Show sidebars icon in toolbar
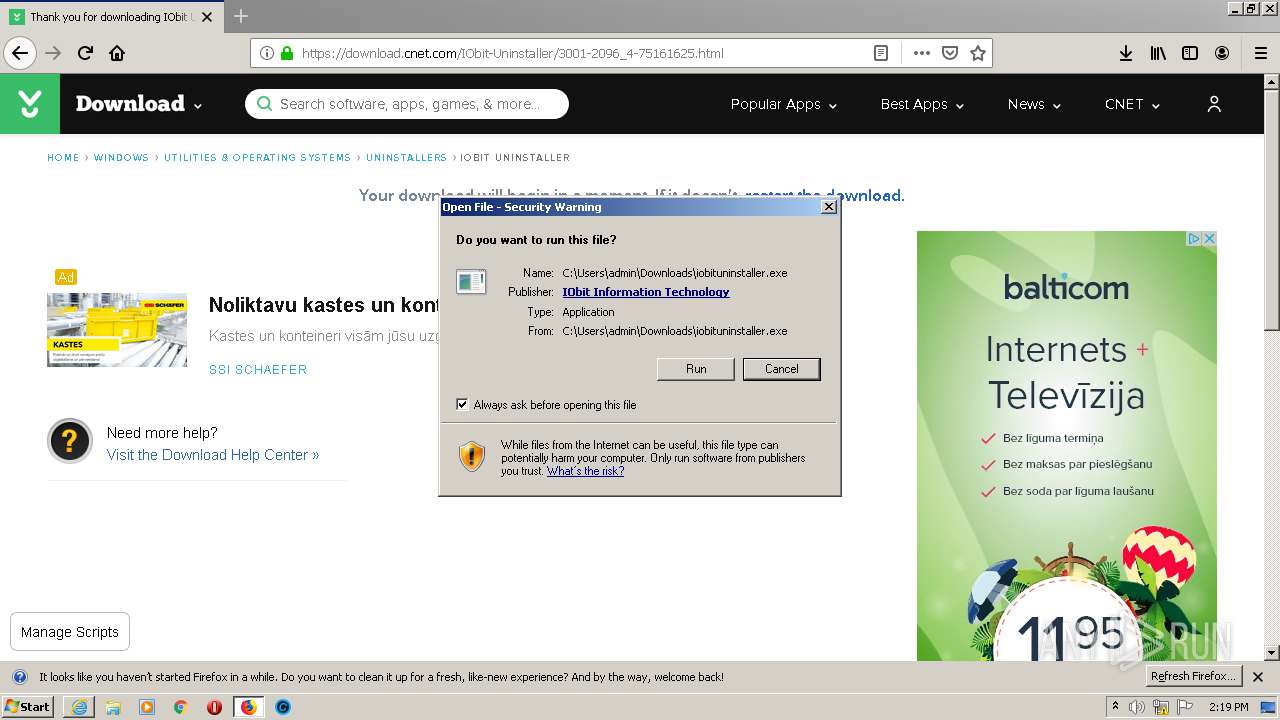The width and height of the screenshot is (1280, 720). [1190, 53]
